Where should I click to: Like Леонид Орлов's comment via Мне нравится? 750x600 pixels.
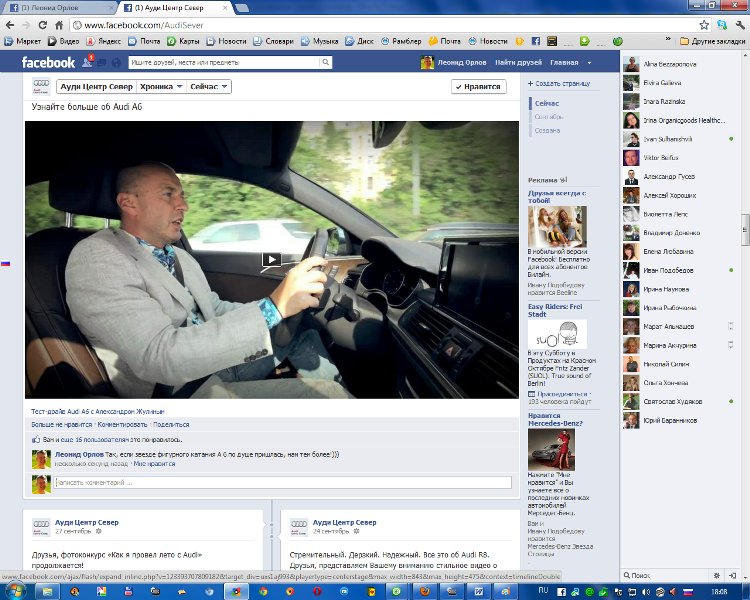(154, 464)
